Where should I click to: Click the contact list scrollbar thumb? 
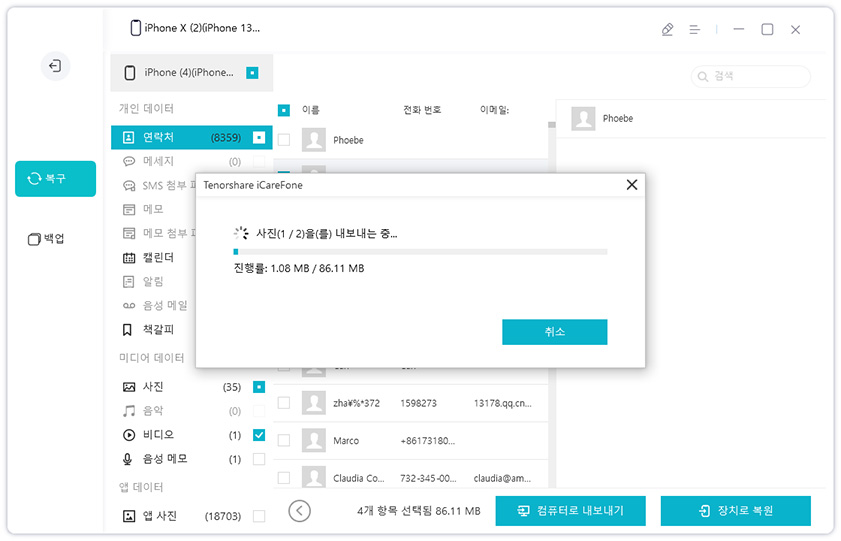551,125
